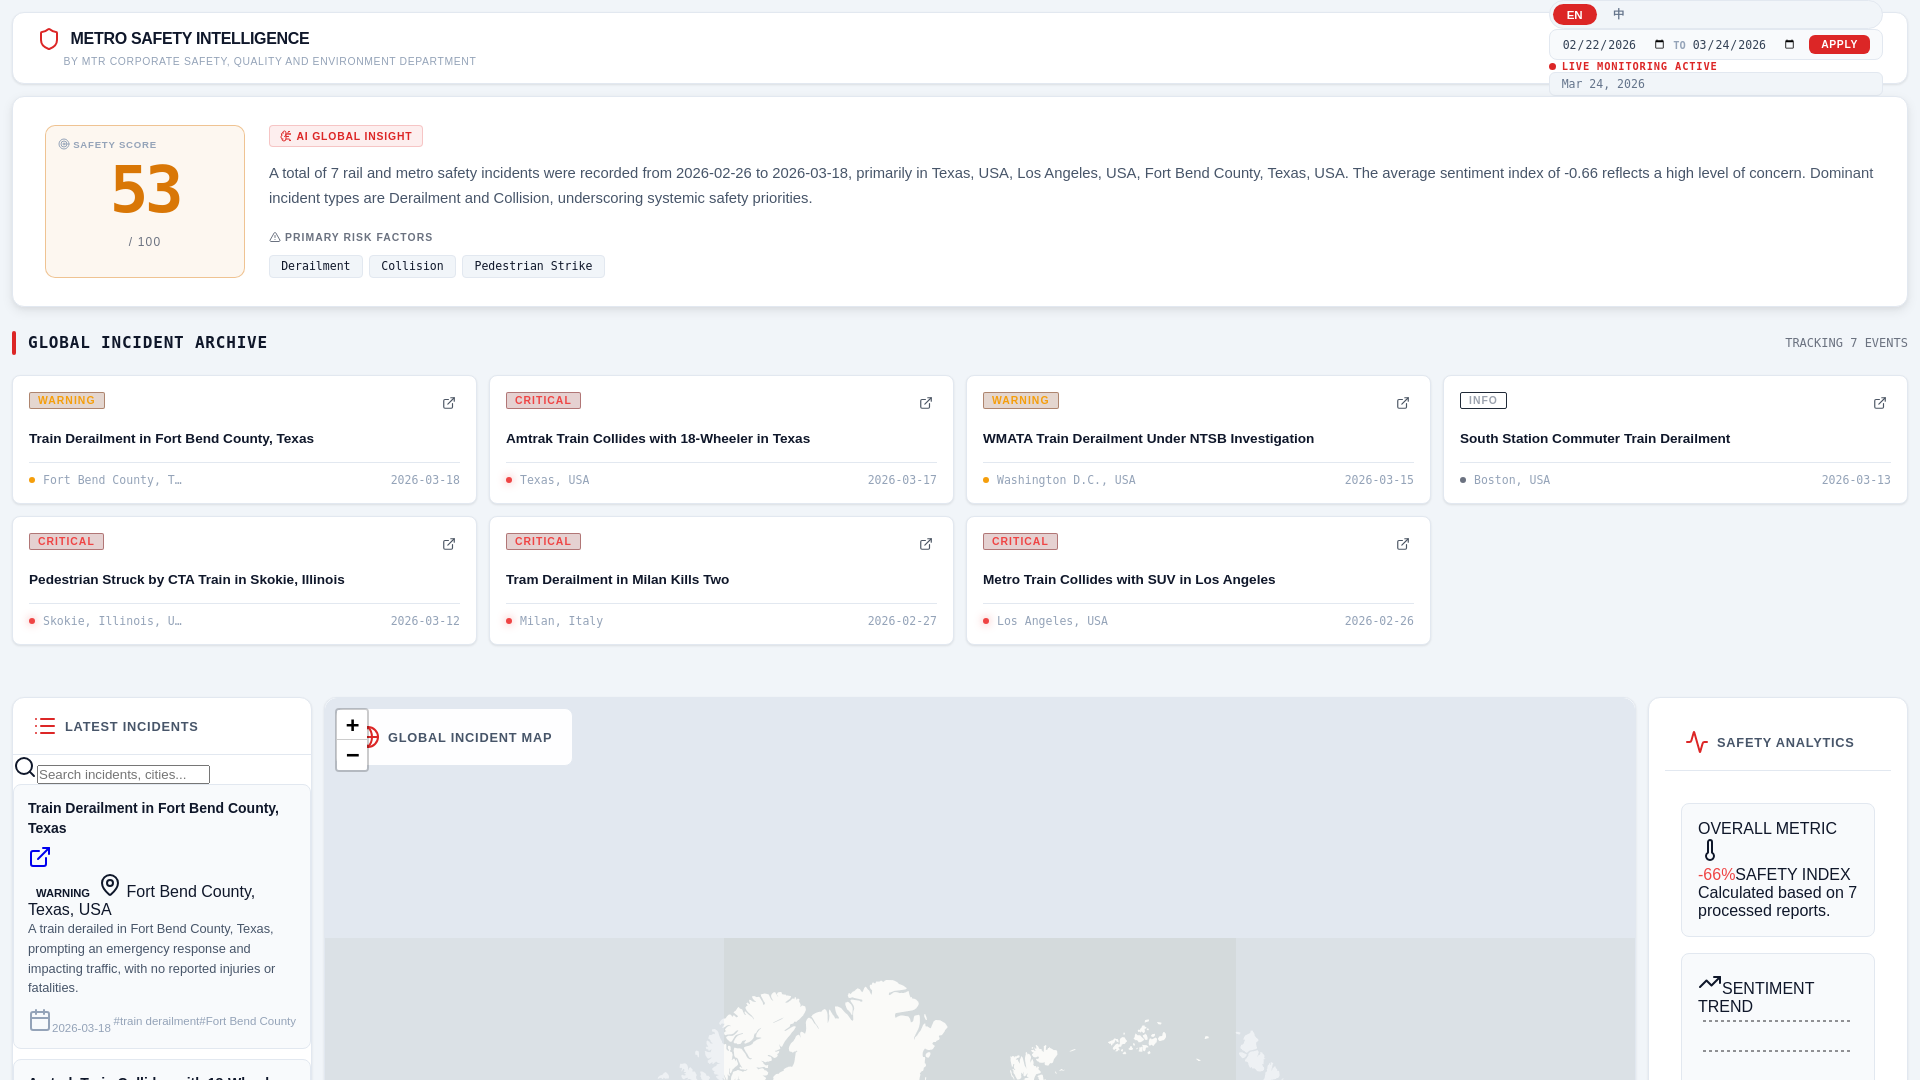This screenshot has width=1920, height=1080.
Task: Click the trending arrow icon in Sentiment Trend
Action: click(1710, 983)
